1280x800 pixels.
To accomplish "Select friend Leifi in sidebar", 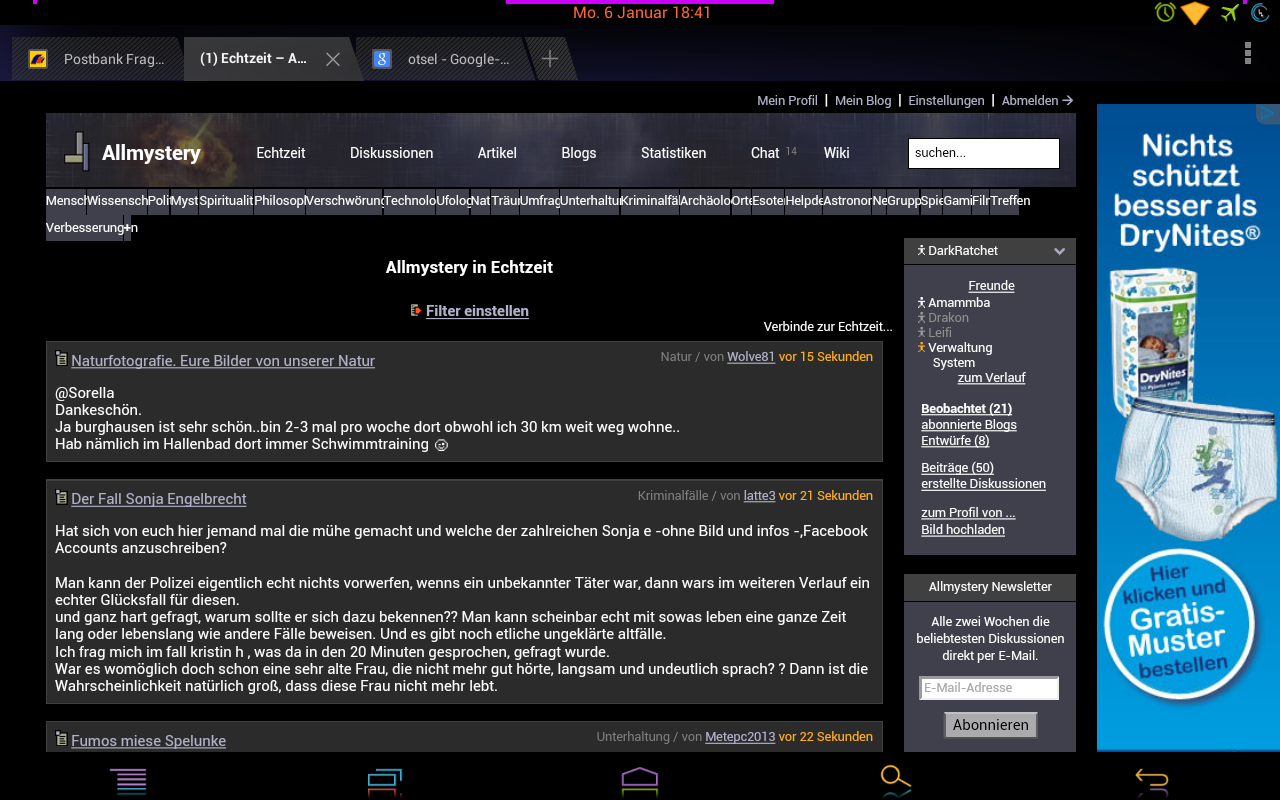I will click(x=940, y=333).
